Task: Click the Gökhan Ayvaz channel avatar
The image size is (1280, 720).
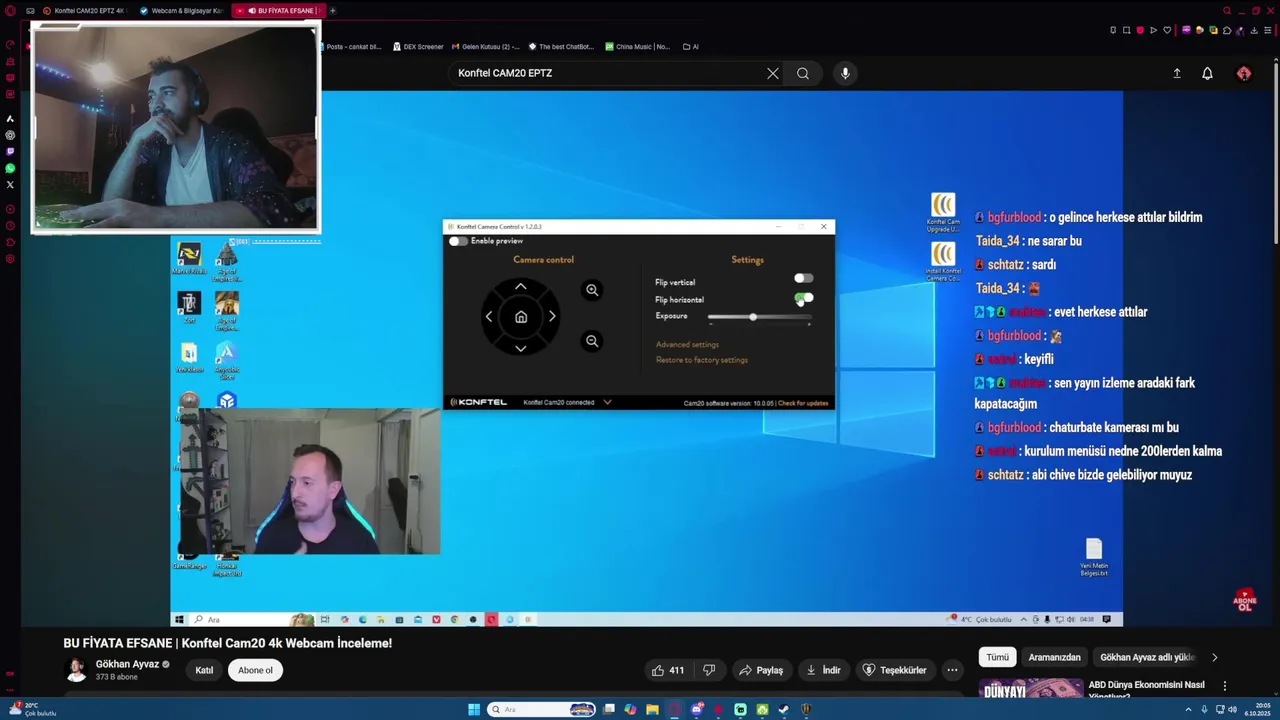Action: 76,669
